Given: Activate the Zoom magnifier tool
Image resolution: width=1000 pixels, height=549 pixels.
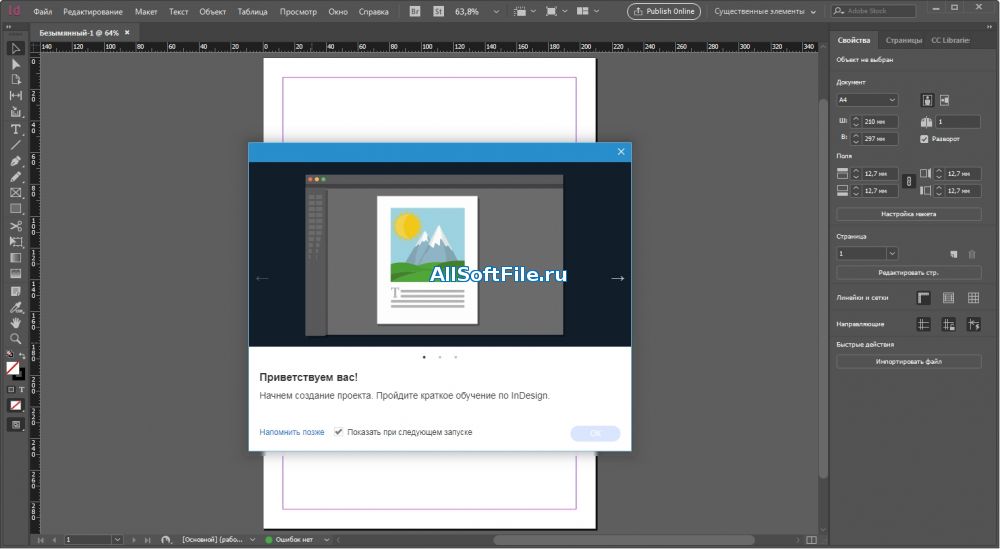Looking at the screenshot, I should click(x=16, y=338).
